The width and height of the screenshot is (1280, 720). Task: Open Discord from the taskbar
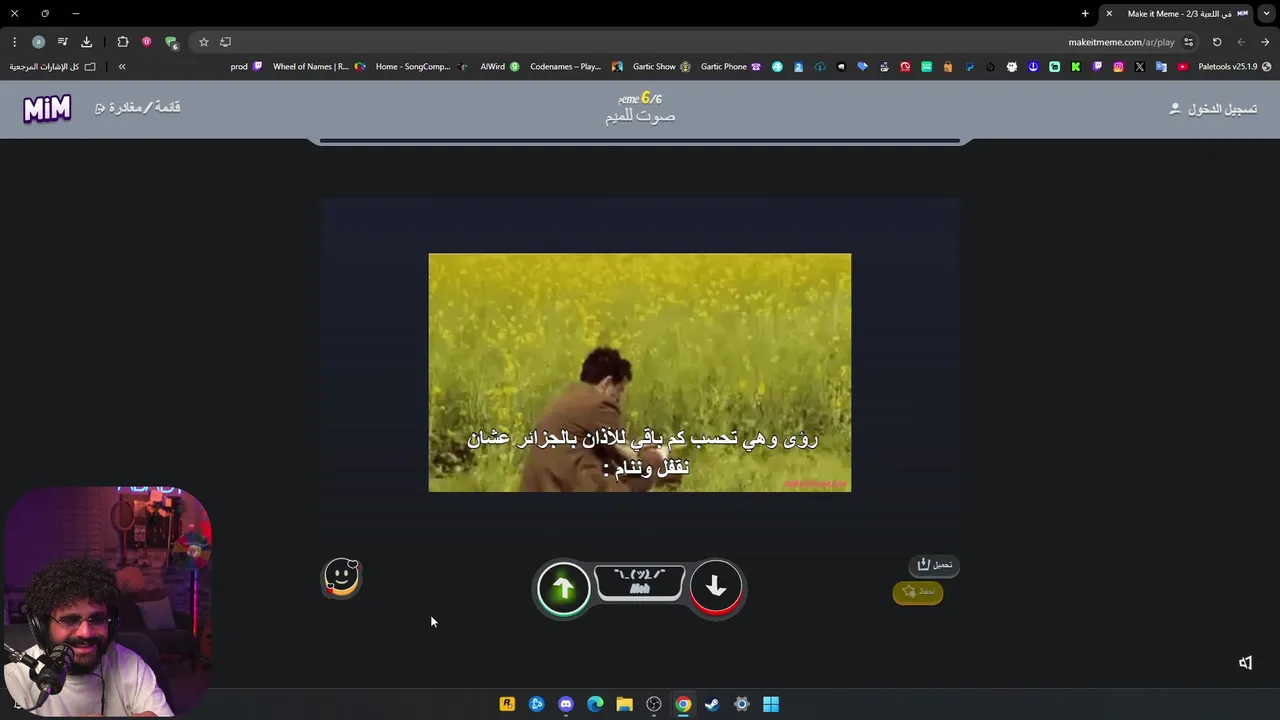pos(566,704)
